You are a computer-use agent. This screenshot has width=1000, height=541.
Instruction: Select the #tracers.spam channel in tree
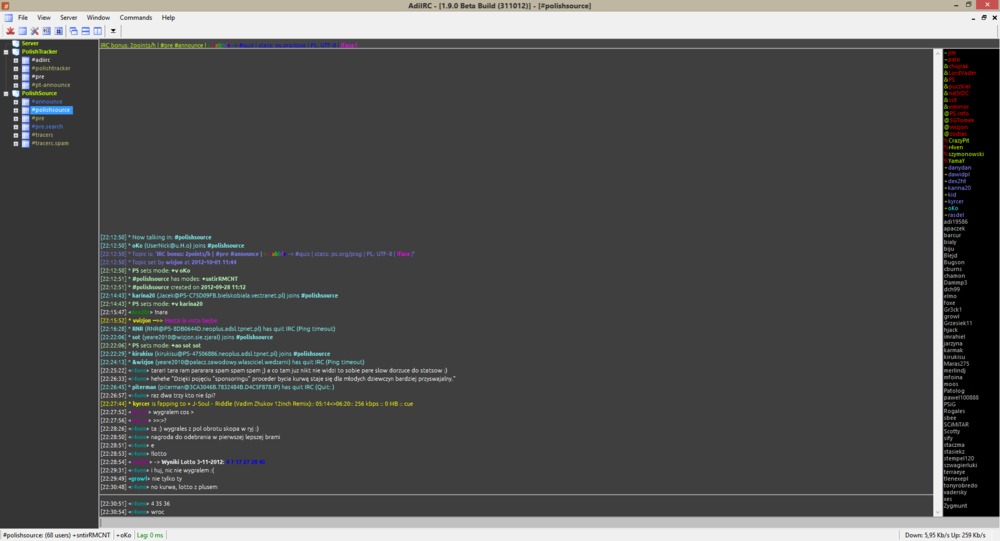click(51, 144)
